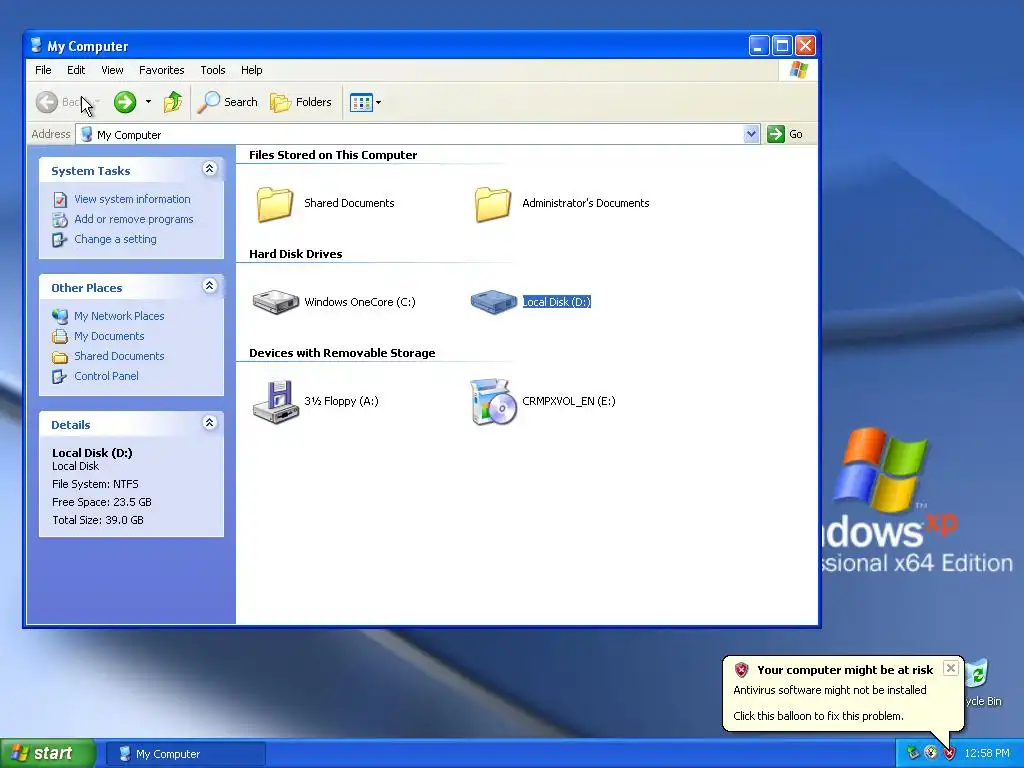Open My Network Places link
The width and height of the screenshot is (1024, 768).
click(x=119, y=316)
